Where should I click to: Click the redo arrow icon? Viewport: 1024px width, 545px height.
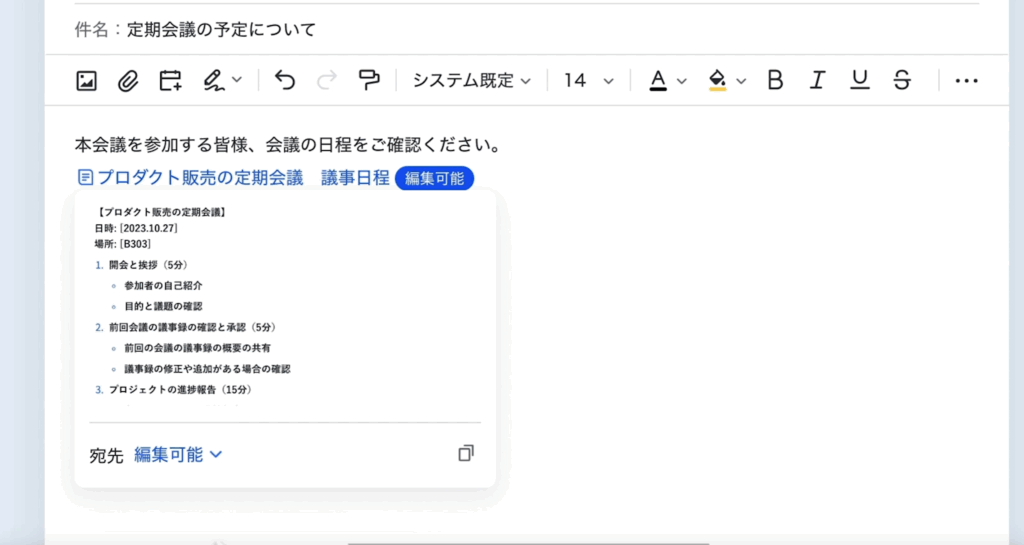326,81
